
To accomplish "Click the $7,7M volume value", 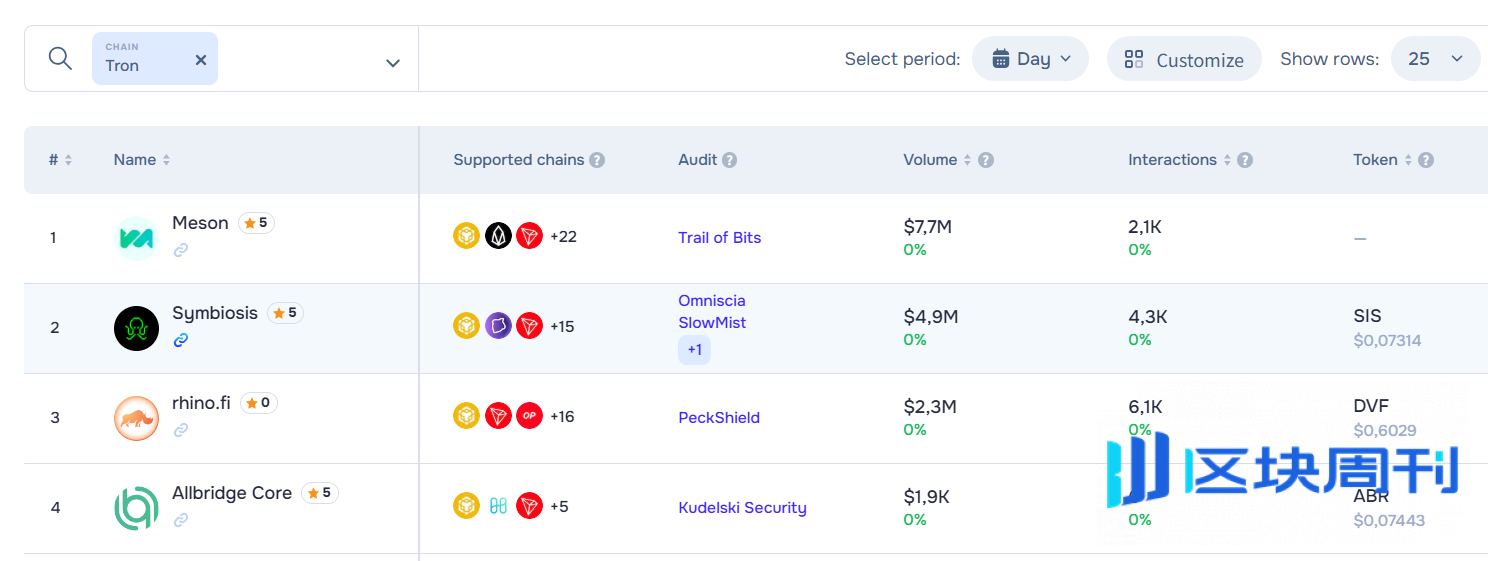I will (x=927, y=227).
